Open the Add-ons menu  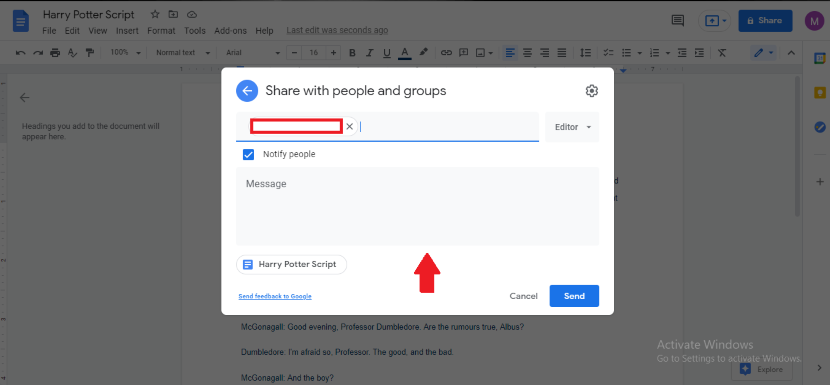[230, 31]
